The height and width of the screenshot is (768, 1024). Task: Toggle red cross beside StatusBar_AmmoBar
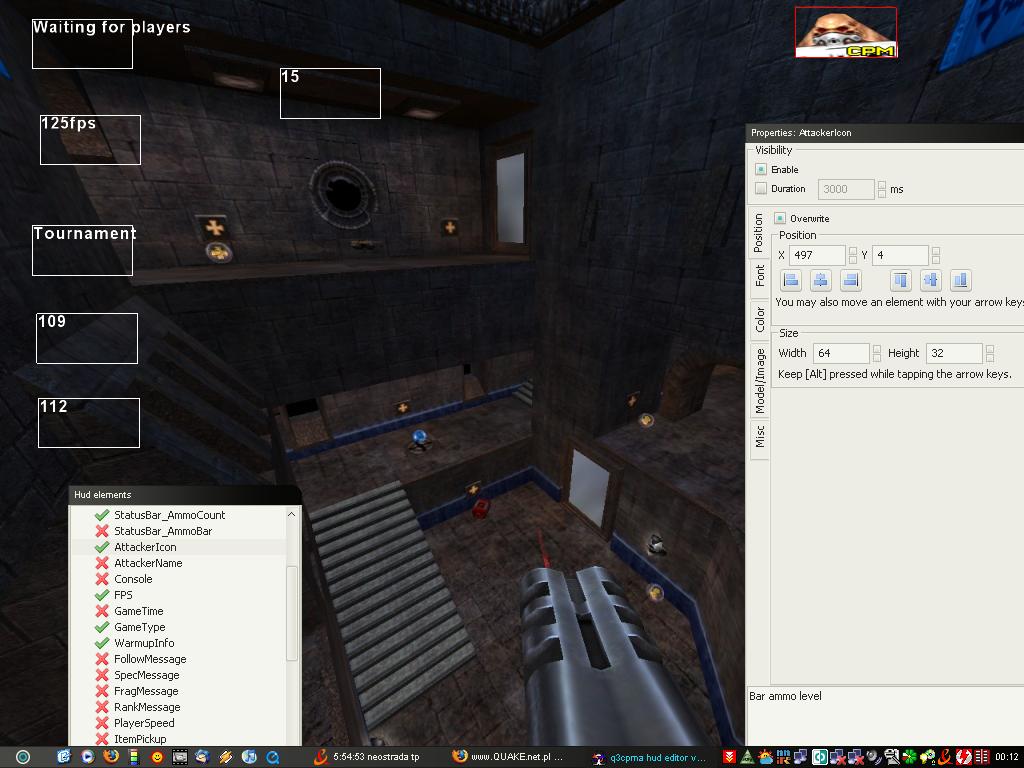point(102,531)
